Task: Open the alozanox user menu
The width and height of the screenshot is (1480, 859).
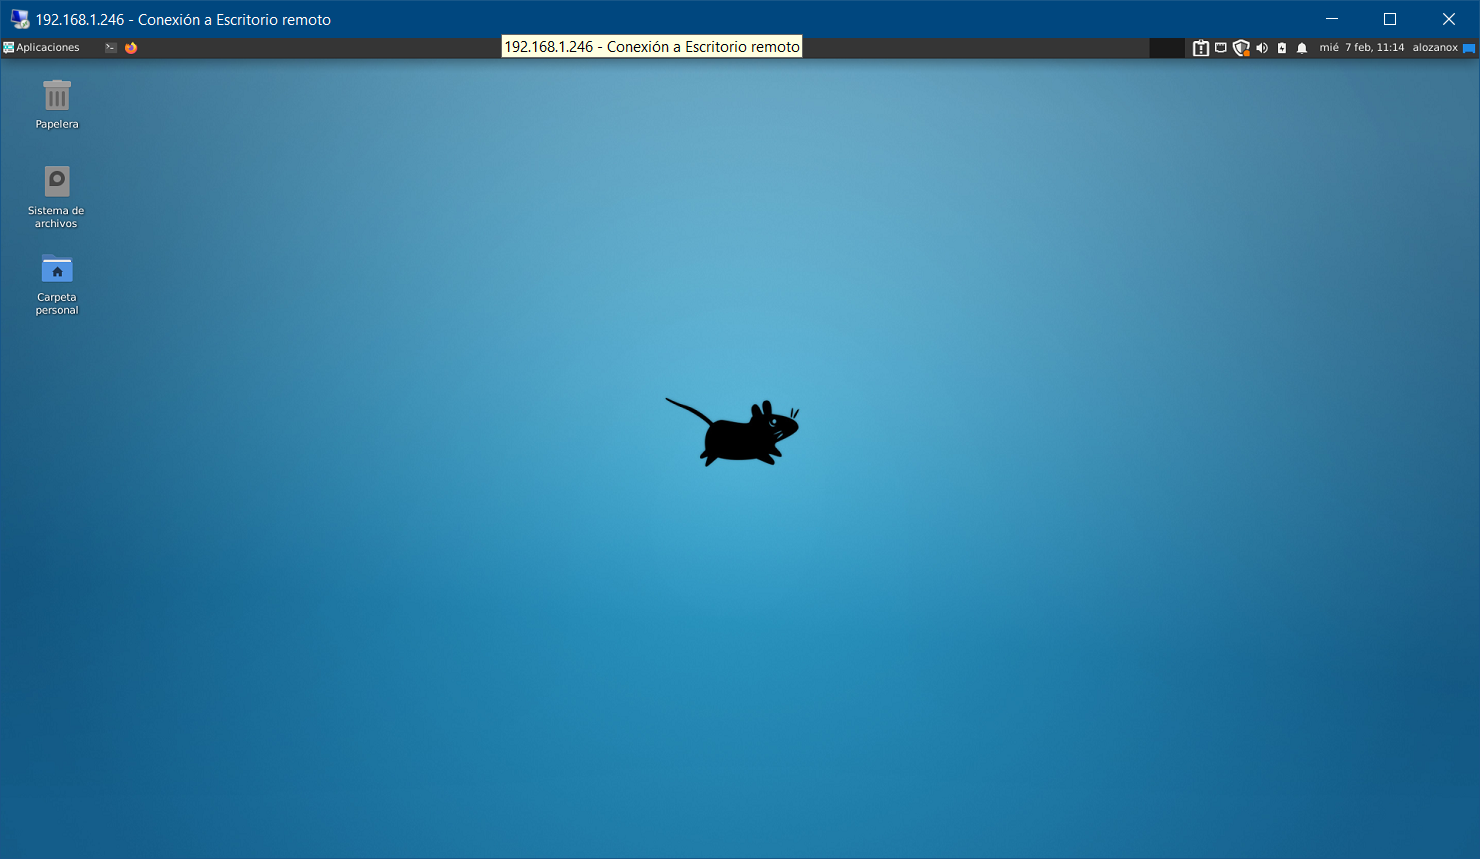Action: coord(1435,47)
